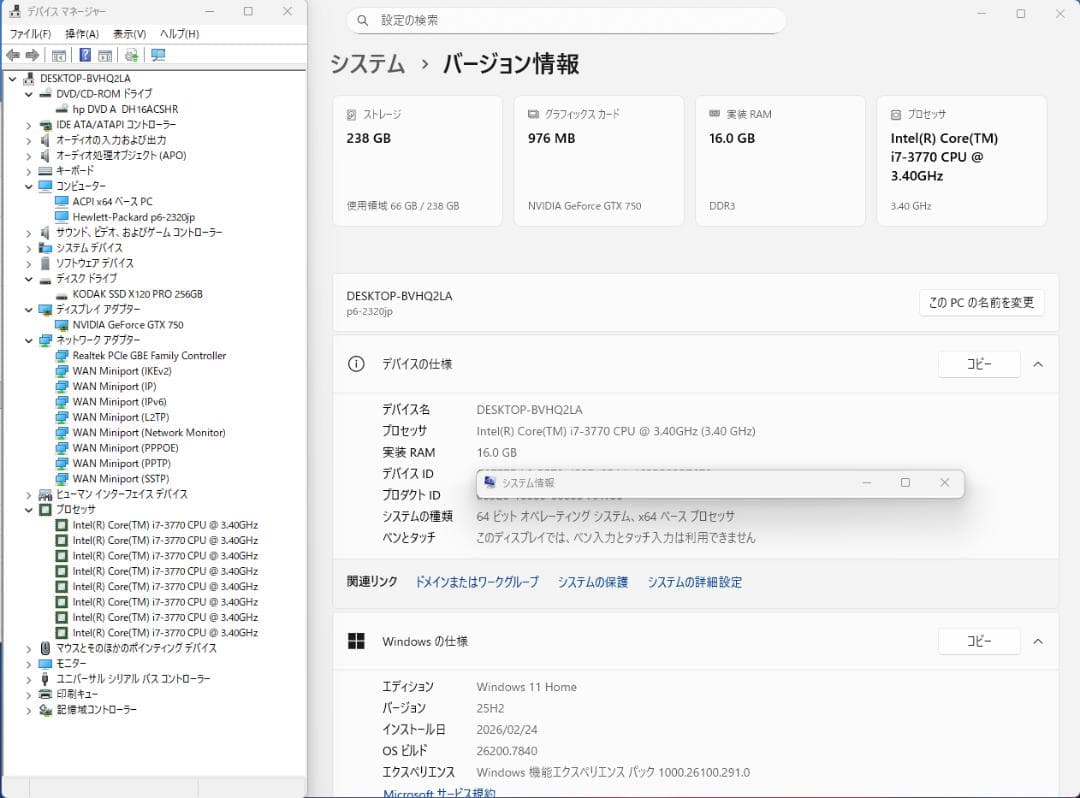Select WAN Miniport (L2TP) row
Image resolution: width=1080 pixels, height=798 pixels.
pos(121,417)
